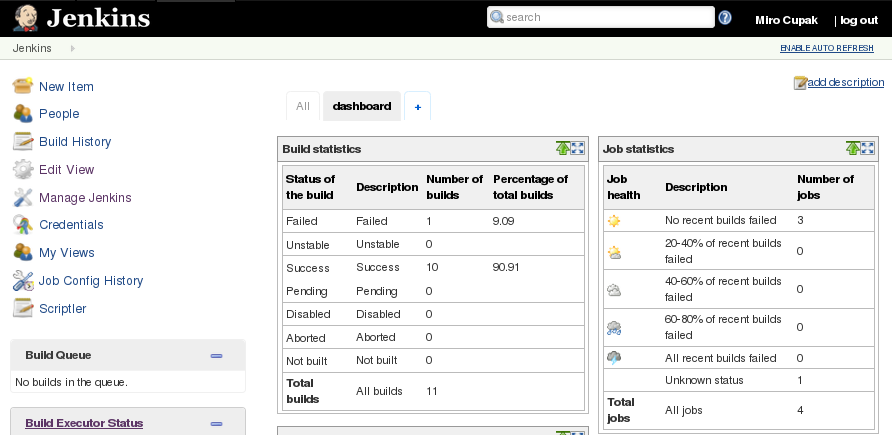Screen dimensions: 892x435
Task: Open the Manage Jenkins link
Action: pyautogui.click(x=85, y=197)
